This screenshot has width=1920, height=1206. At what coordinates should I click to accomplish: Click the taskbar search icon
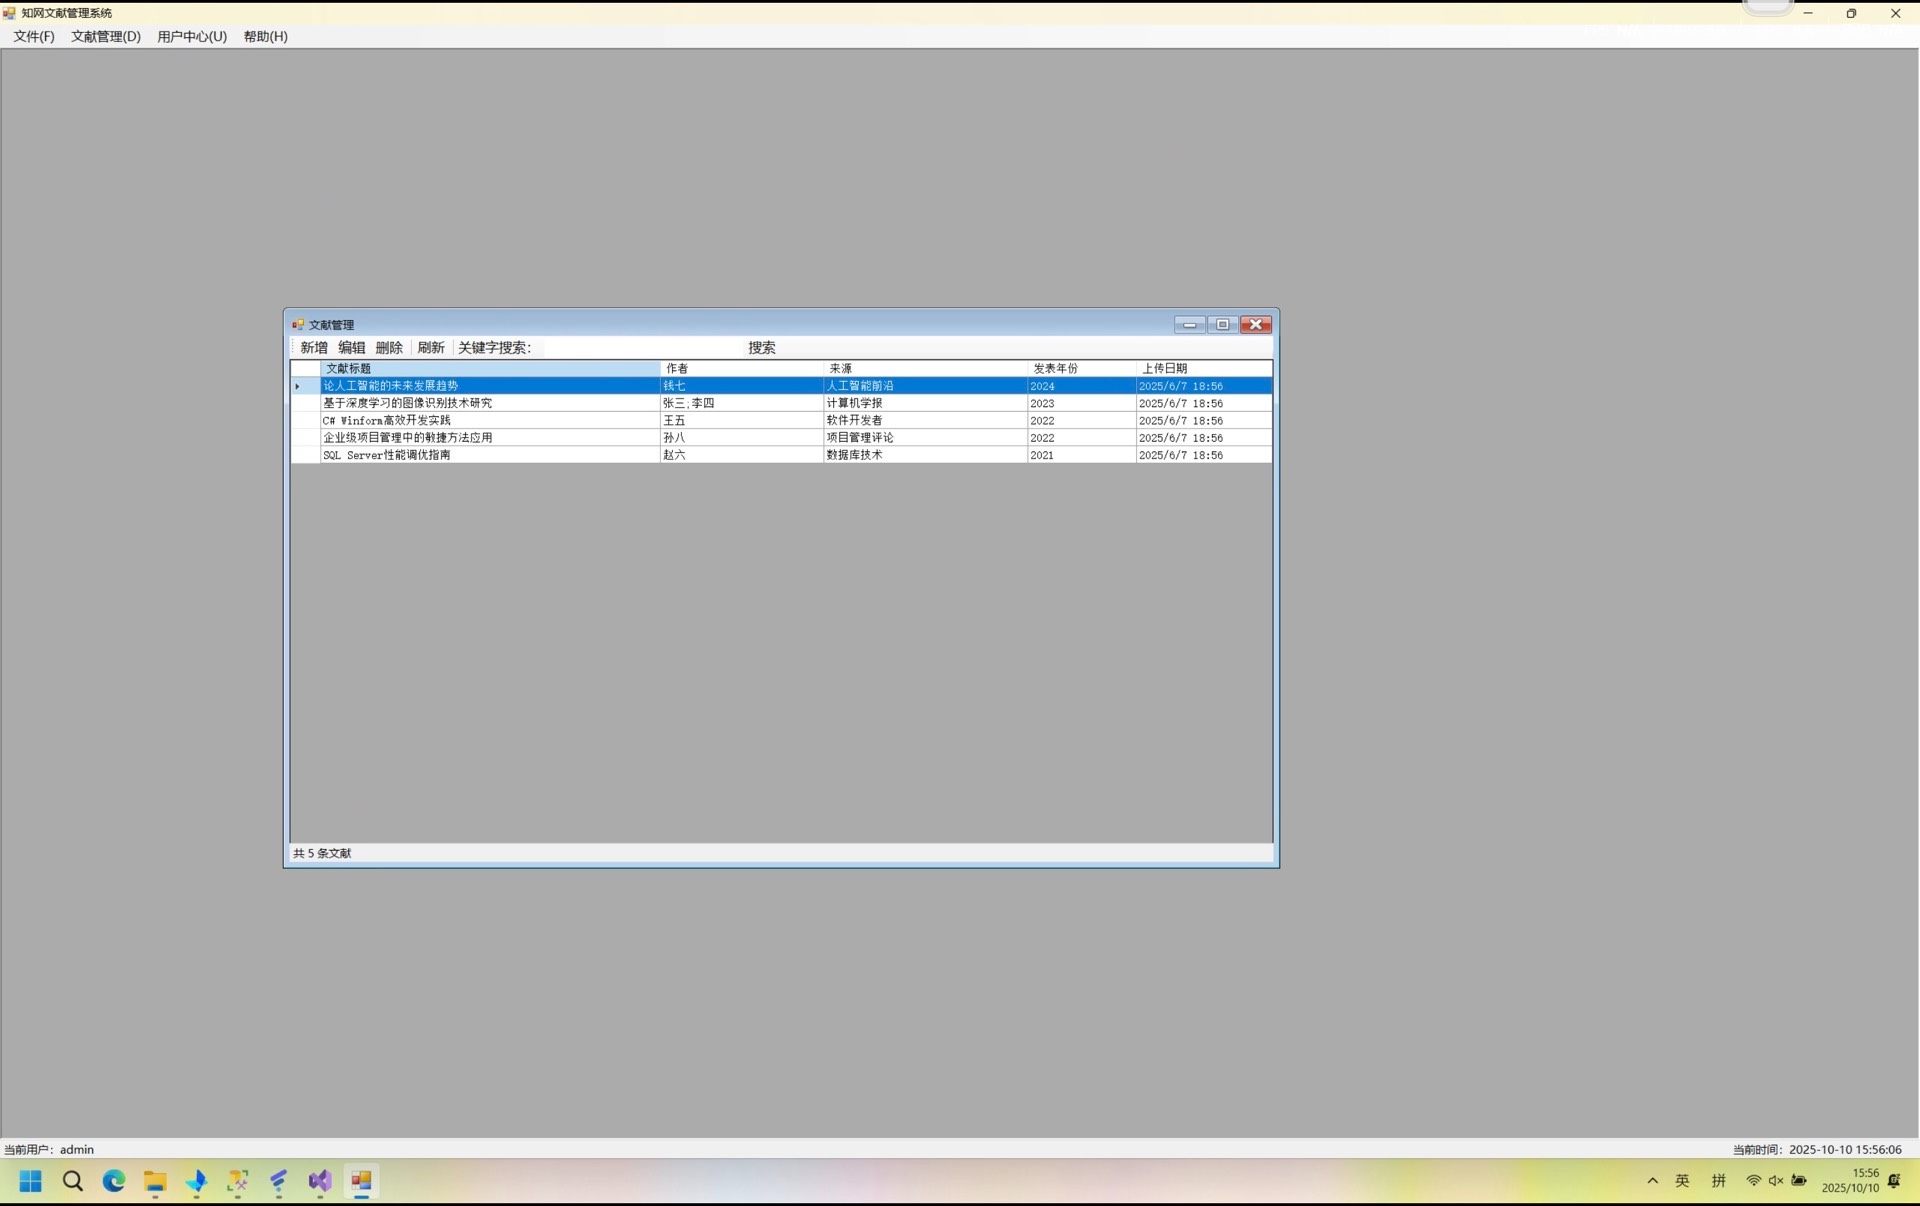(73, 1181)
